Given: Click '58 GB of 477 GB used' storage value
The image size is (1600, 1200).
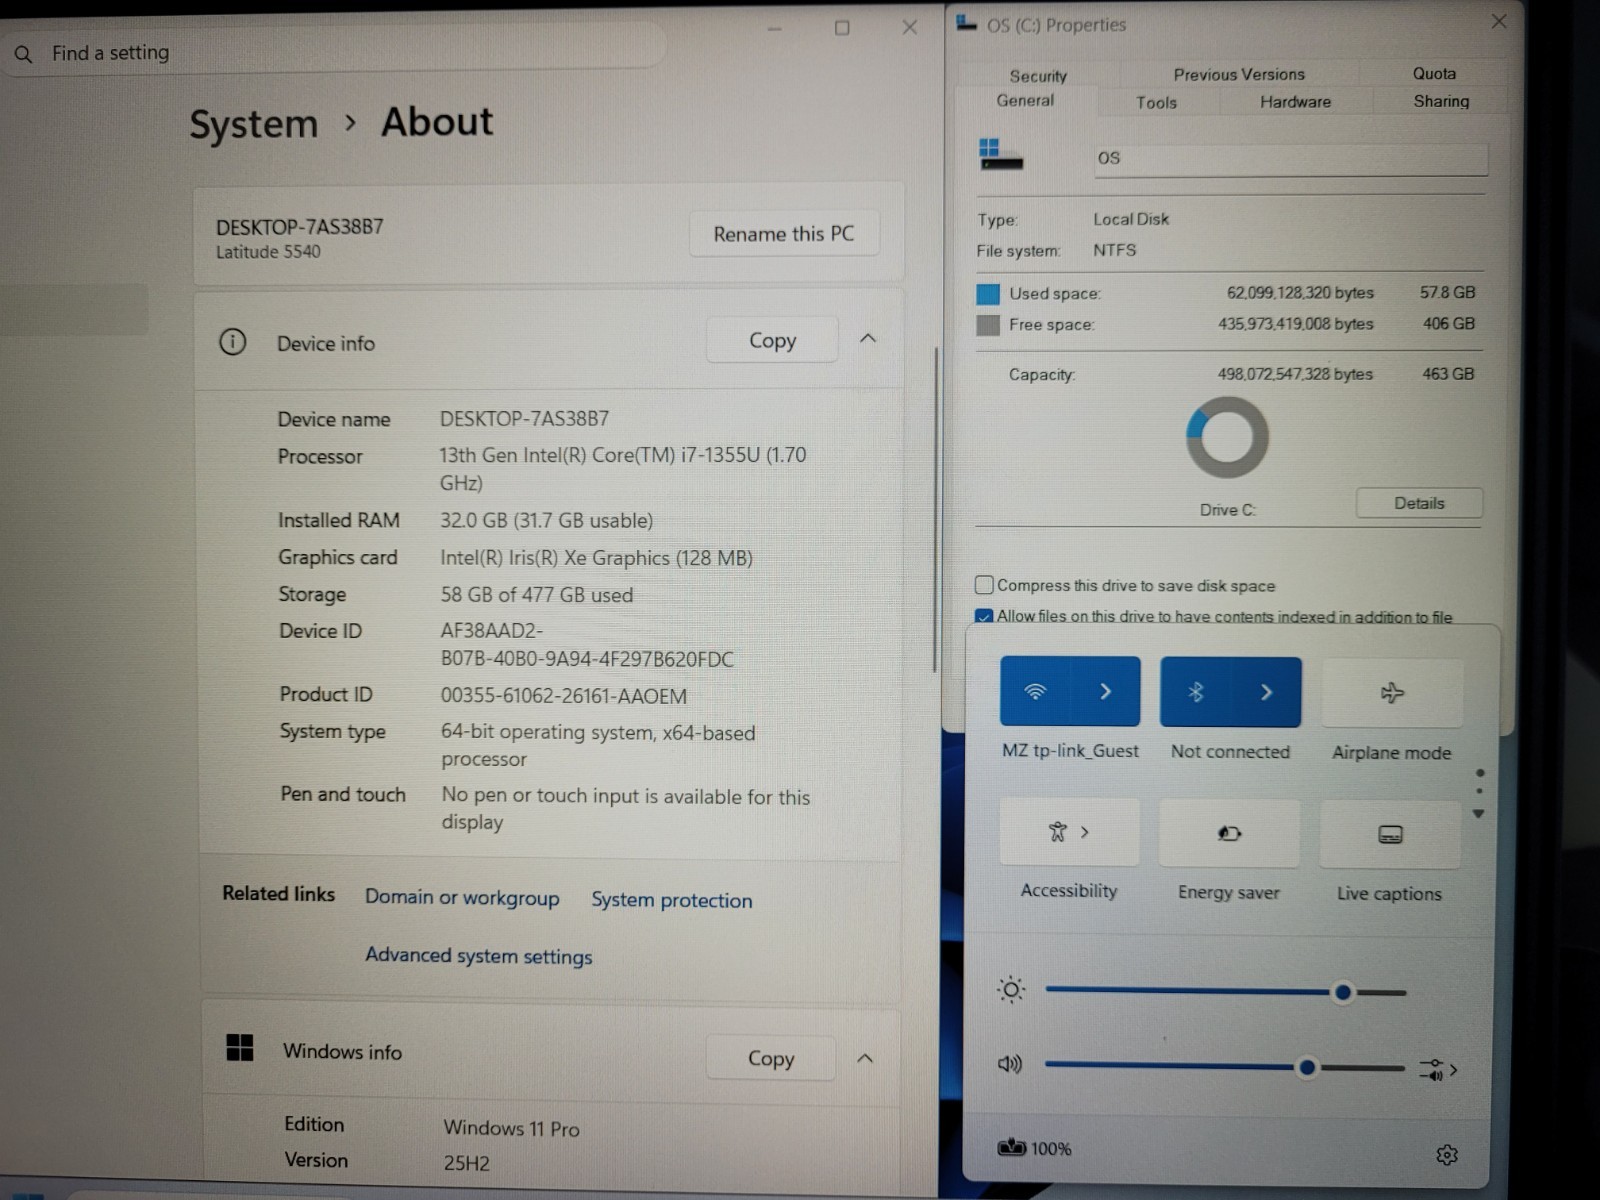Looking at the screenshot, I should [537, 595].
